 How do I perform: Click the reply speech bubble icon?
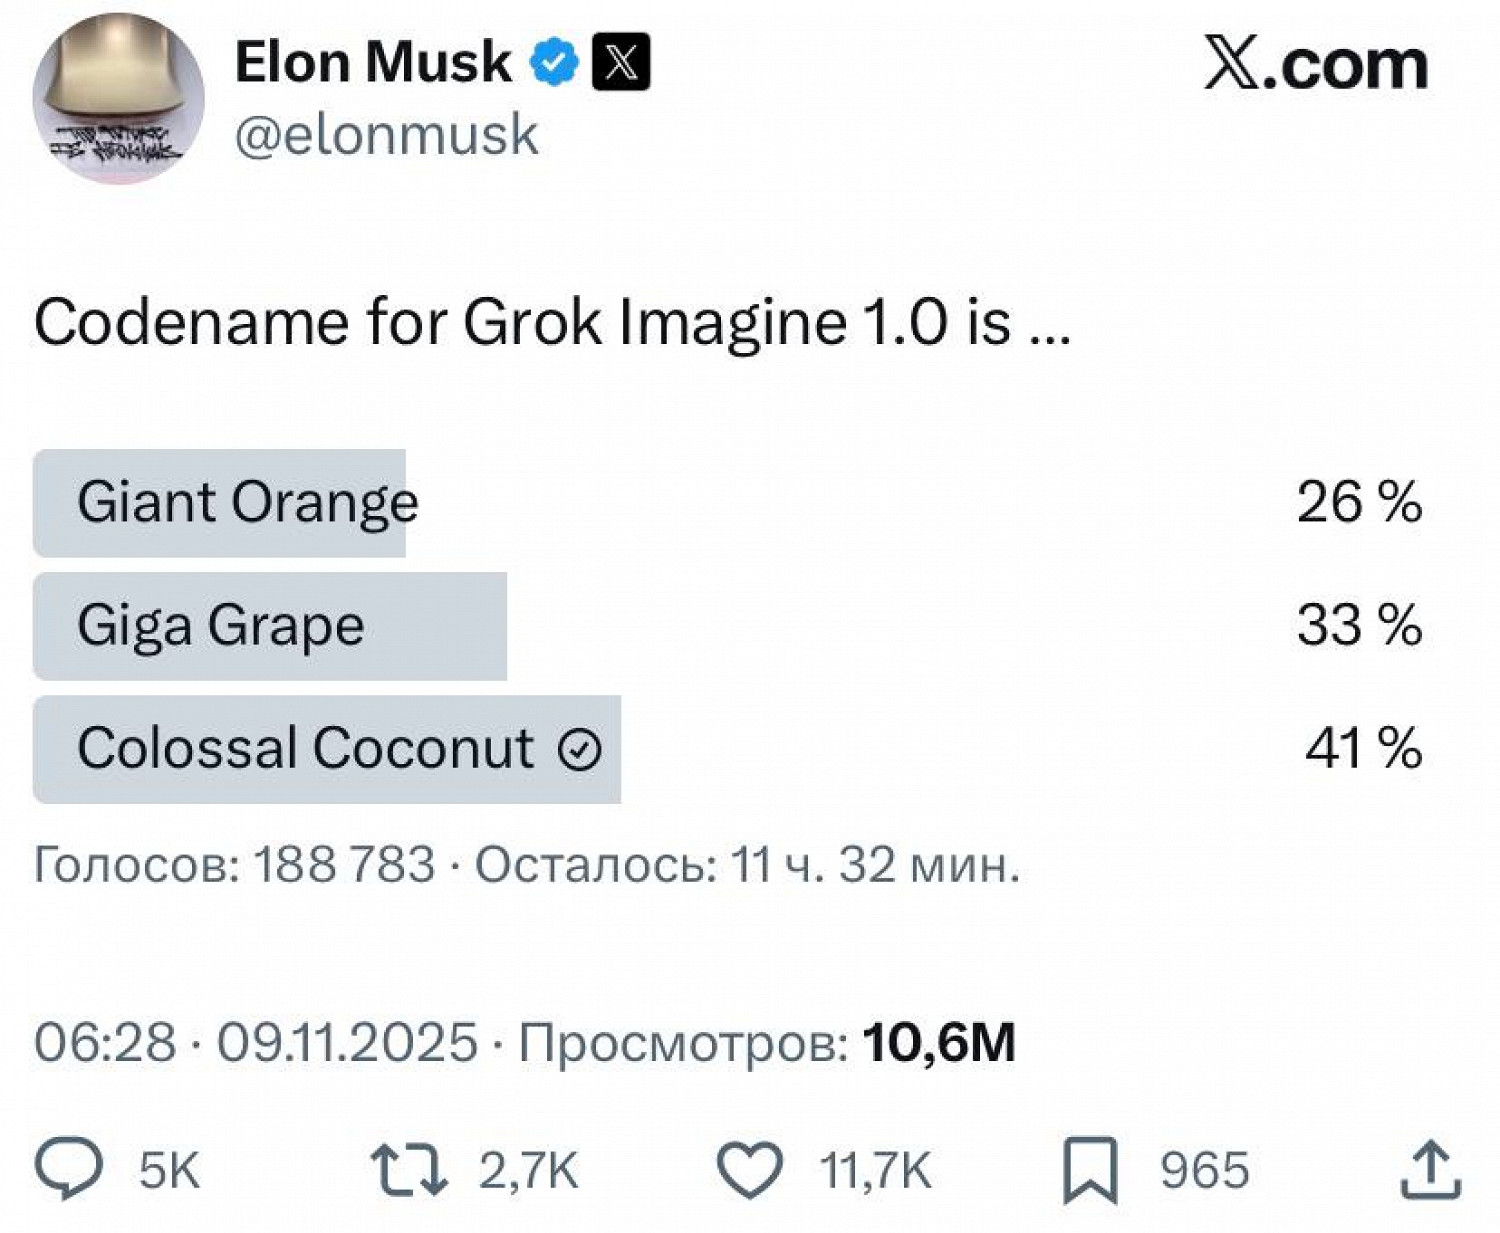coord(68,1169)
